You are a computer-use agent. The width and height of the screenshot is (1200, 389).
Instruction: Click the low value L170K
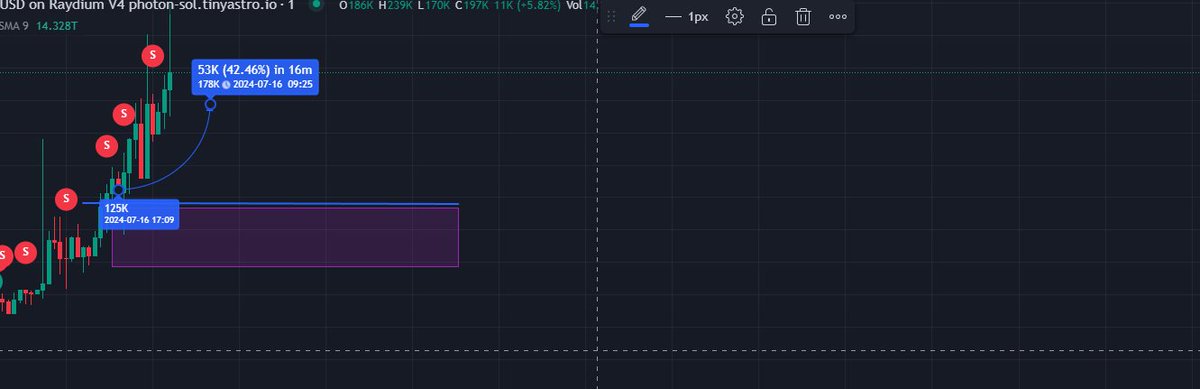point(433,5)
